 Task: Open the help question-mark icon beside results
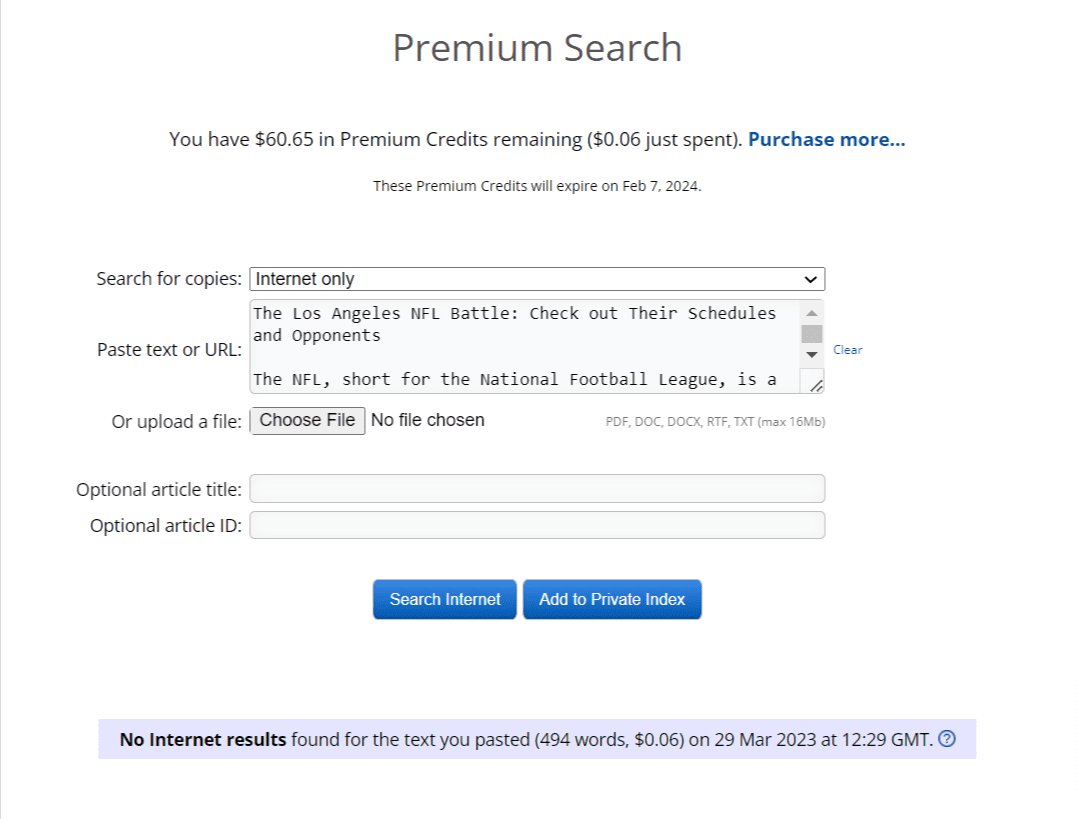coord(947,739)
